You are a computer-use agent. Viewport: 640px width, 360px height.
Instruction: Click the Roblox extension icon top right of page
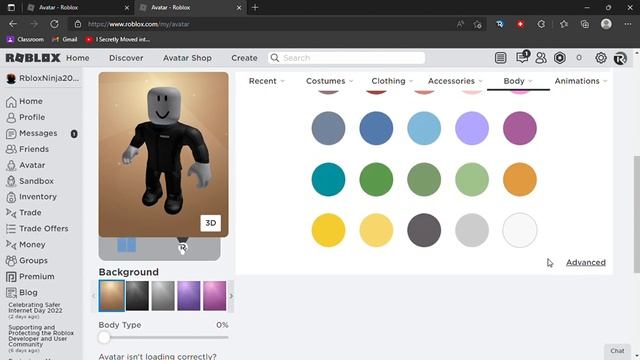coord(620,58)
